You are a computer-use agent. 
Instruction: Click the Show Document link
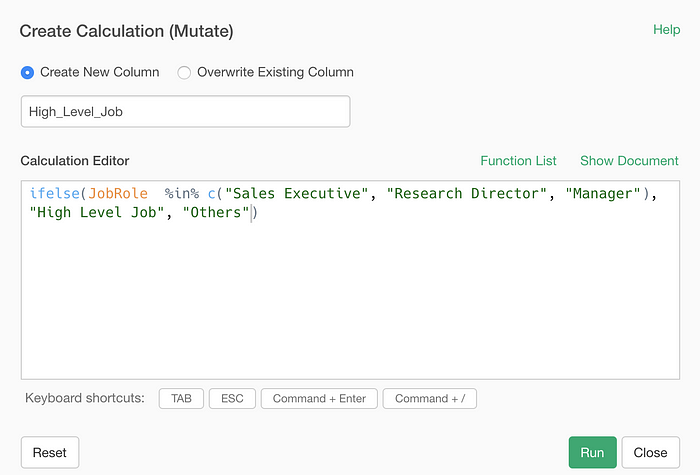(x=629, y=161)
